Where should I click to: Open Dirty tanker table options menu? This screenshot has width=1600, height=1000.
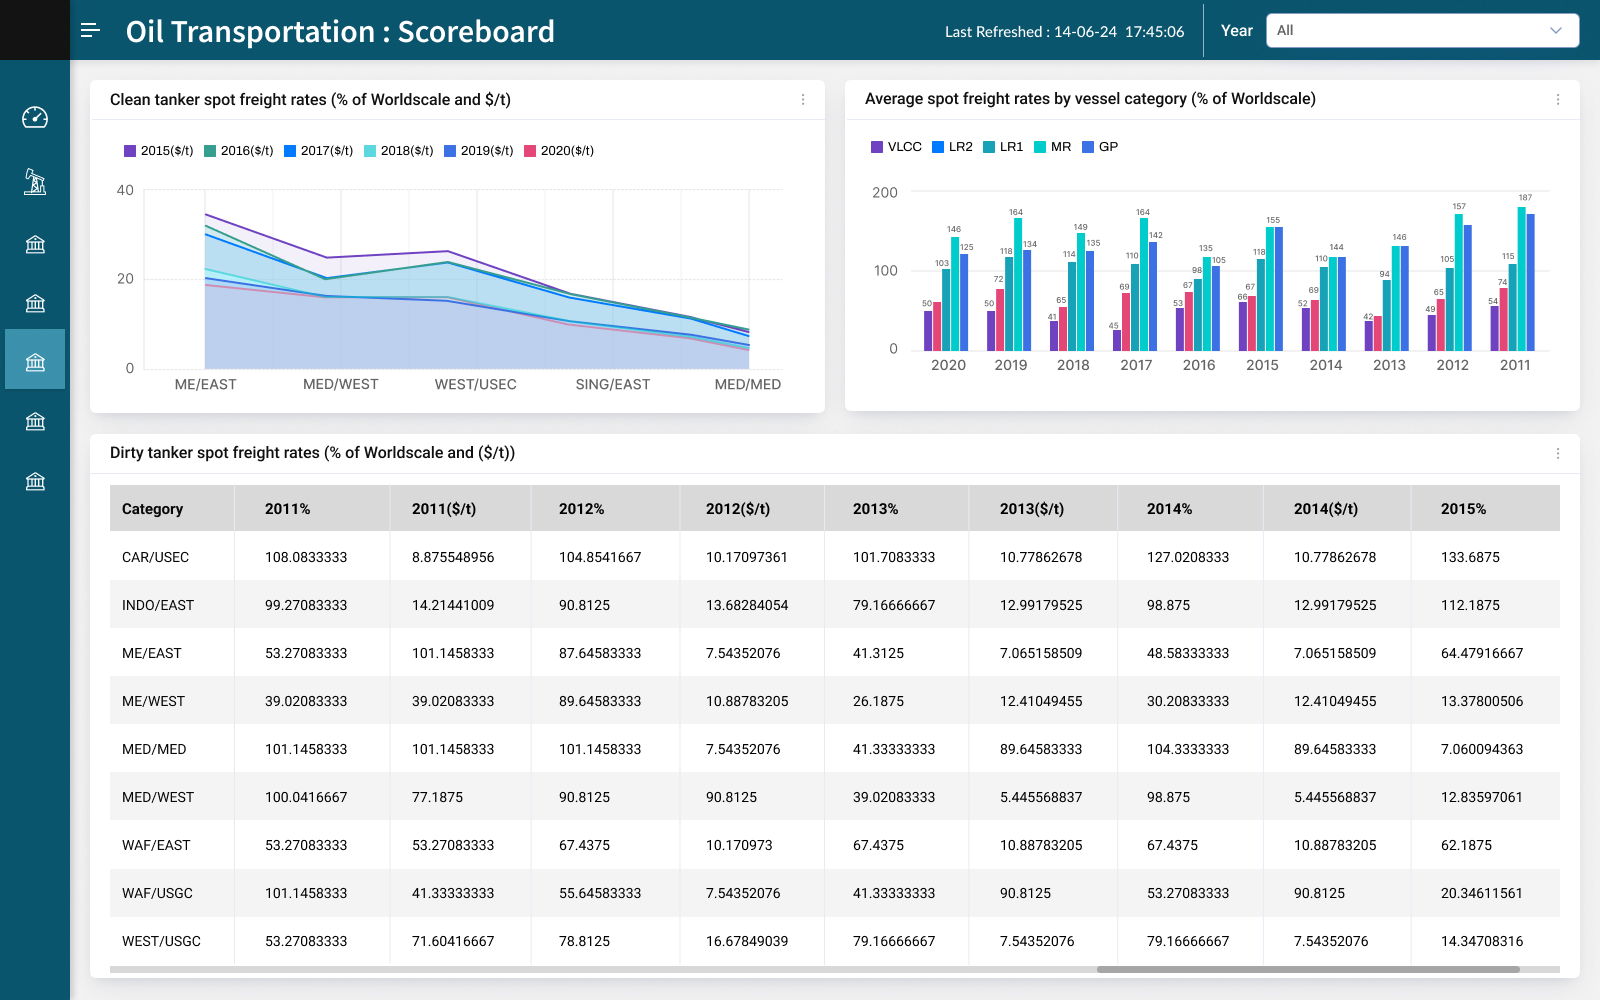1557,454
